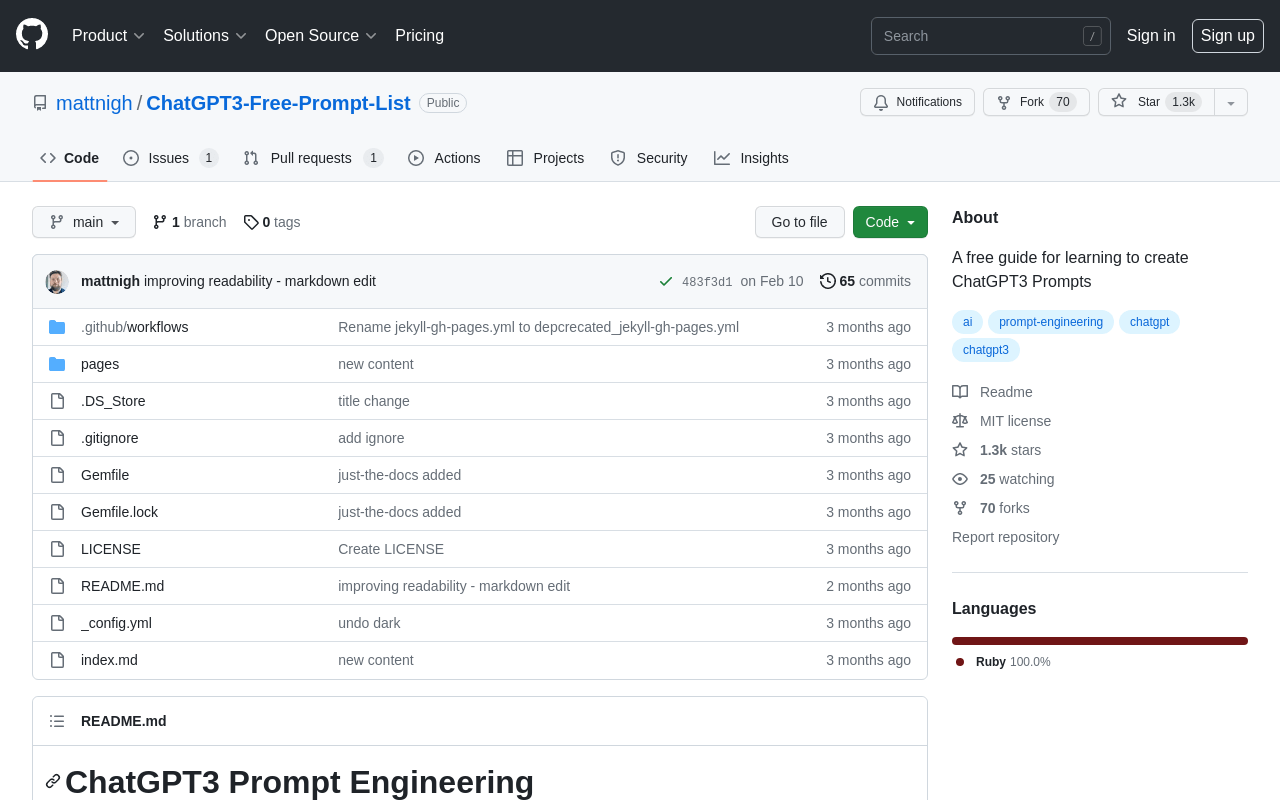1280x800 pixels.
Task: View the 1 branch link
Action: coord(189,222)
